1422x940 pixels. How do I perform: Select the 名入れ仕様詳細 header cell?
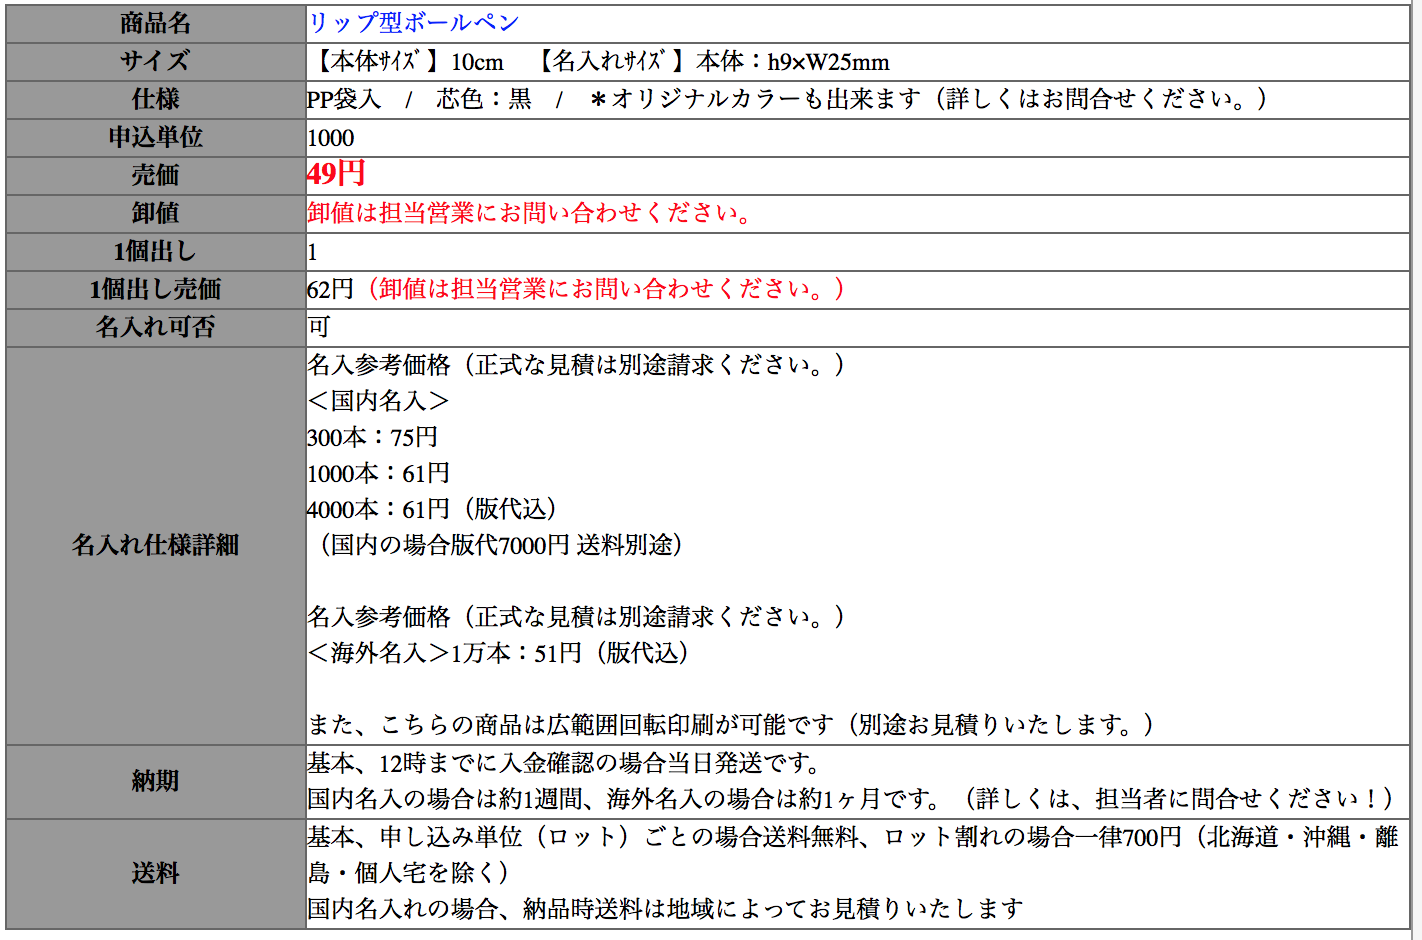(x=156, y=546)
